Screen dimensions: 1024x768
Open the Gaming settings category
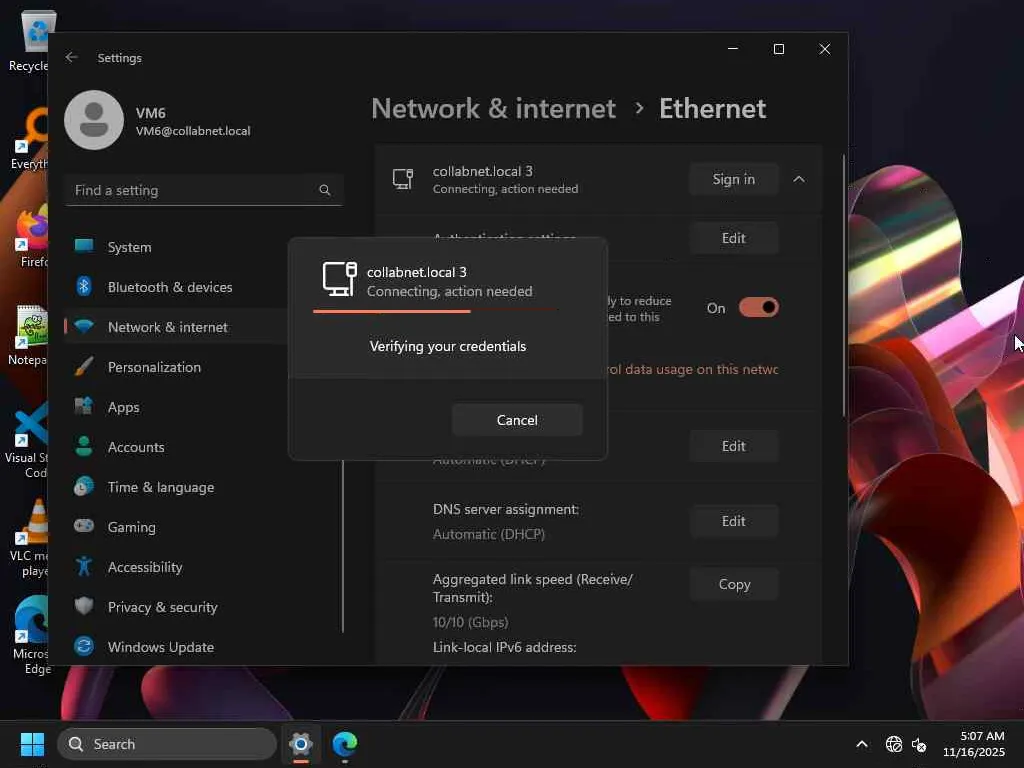[x=202, y=527]
